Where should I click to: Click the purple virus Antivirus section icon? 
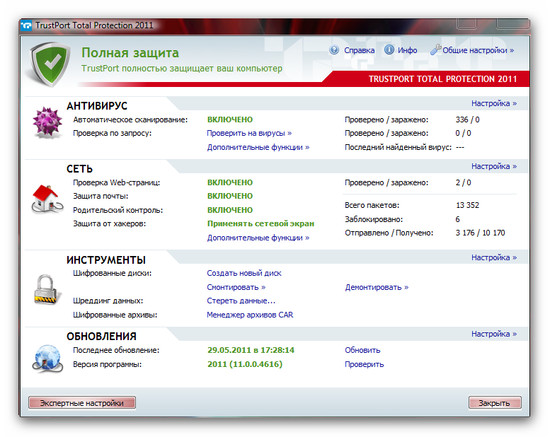pos(47,122)
